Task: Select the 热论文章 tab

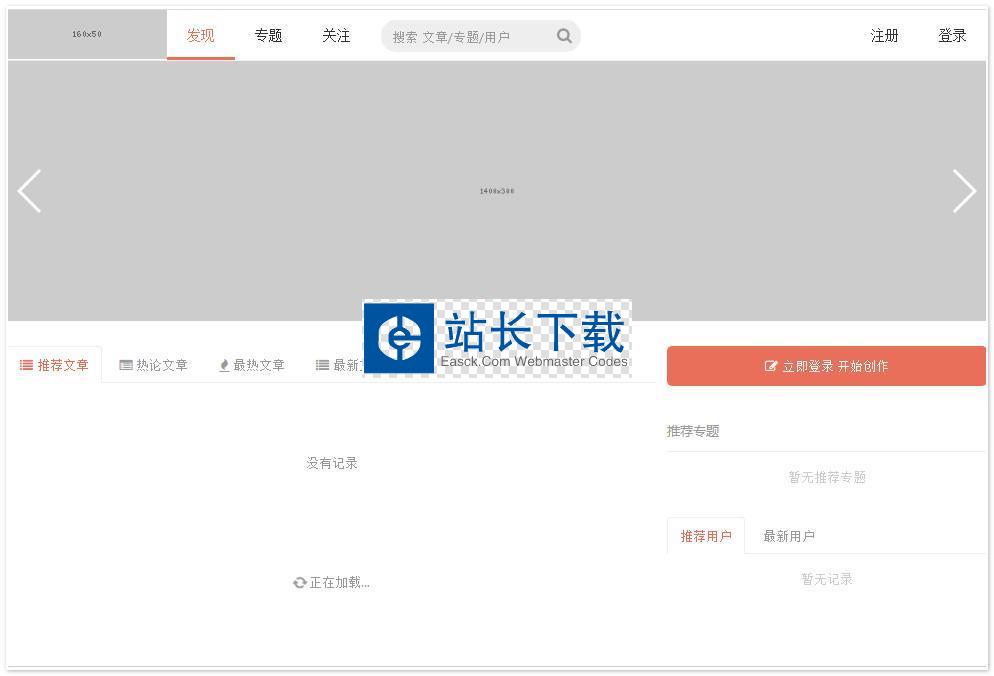Action: (153, 365)
